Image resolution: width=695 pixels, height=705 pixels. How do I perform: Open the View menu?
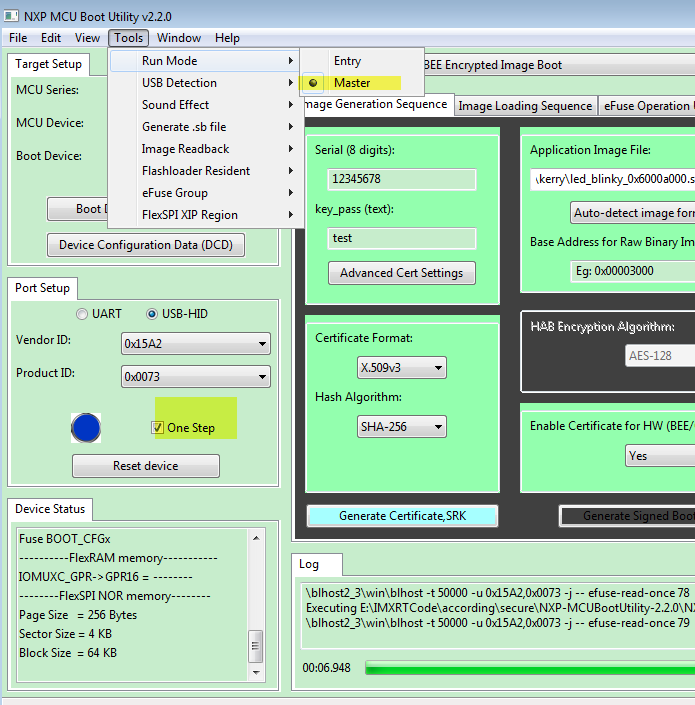point(87,38)
